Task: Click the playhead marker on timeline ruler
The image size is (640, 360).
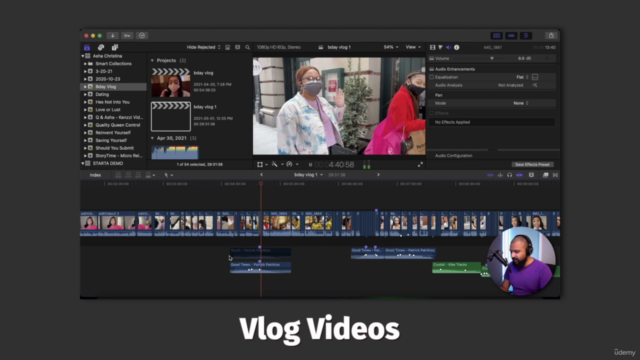Action: tap(261, 184)
